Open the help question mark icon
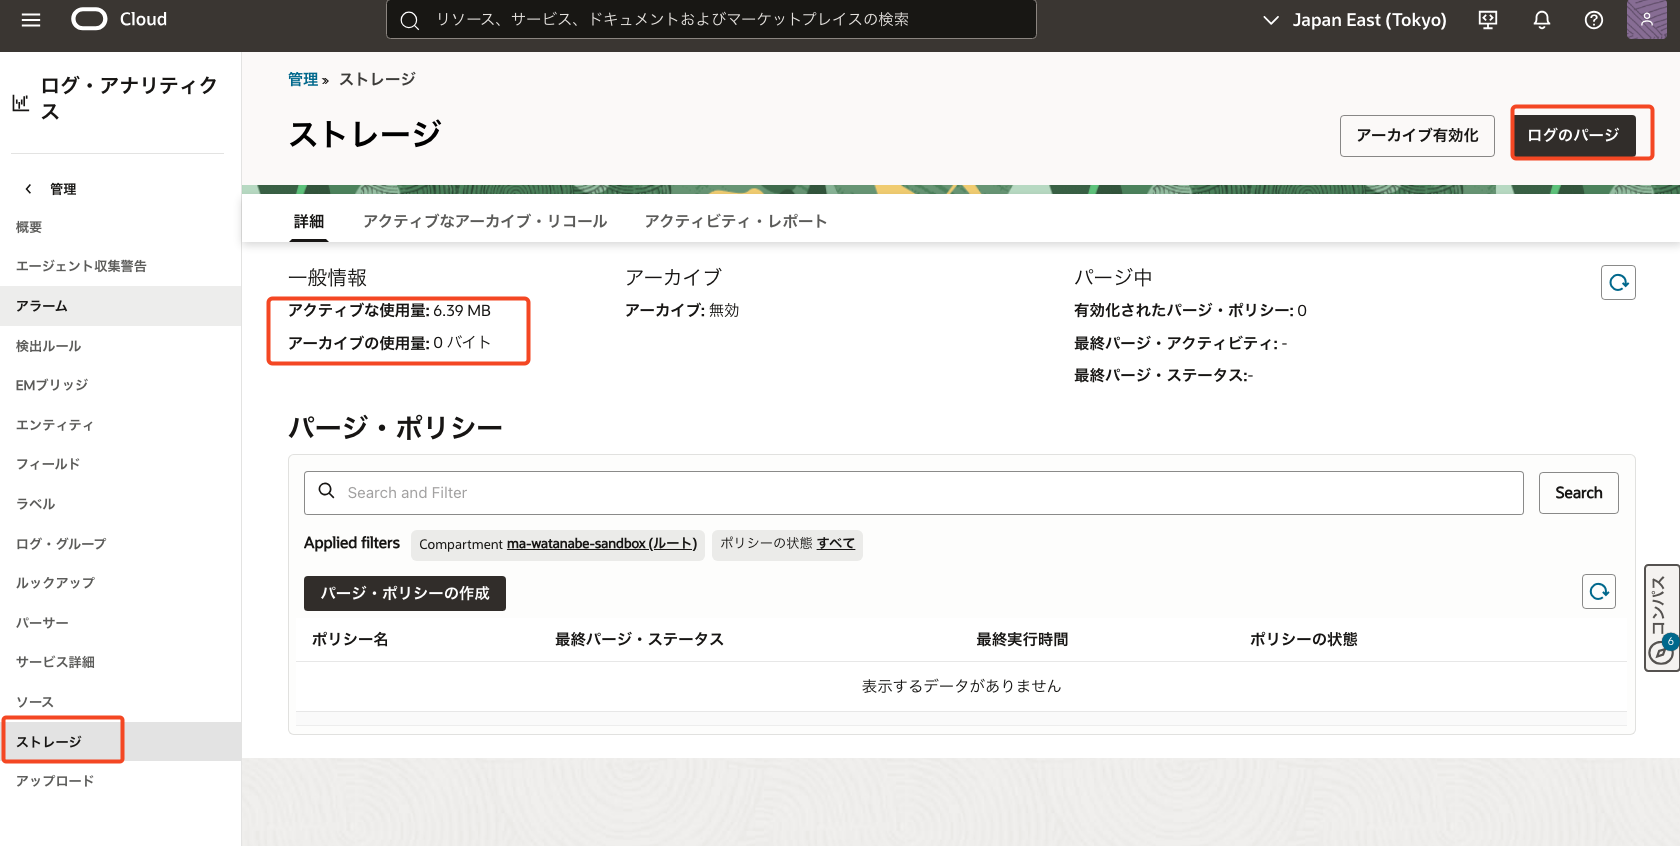The image size is (1680, 846). [1594, 20]
